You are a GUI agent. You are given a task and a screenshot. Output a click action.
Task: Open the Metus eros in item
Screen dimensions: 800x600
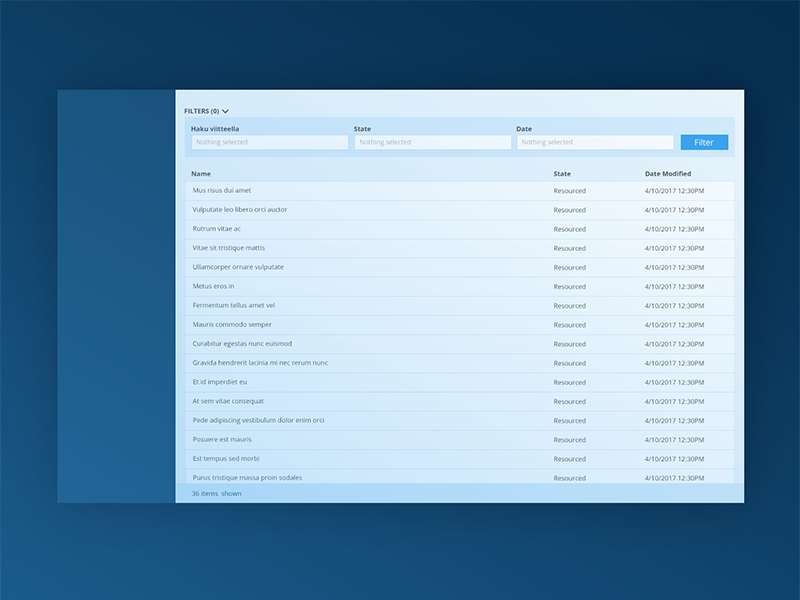[212, 286]
